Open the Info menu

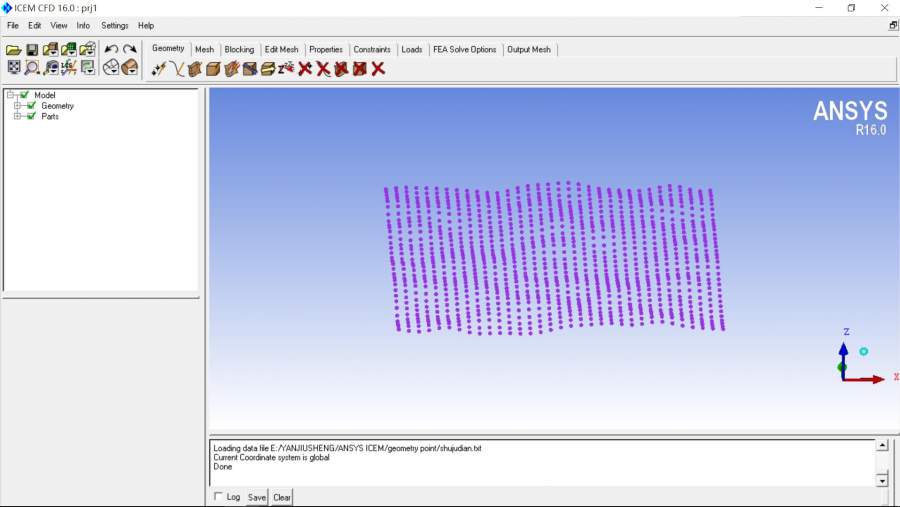(x=83, y=26)
